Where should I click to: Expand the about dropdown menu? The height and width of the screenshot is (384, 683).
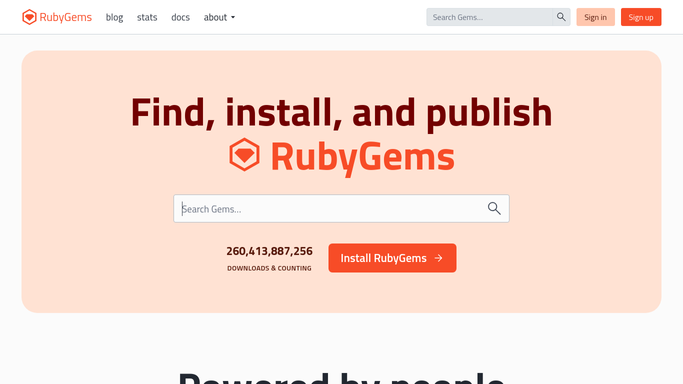219,17
